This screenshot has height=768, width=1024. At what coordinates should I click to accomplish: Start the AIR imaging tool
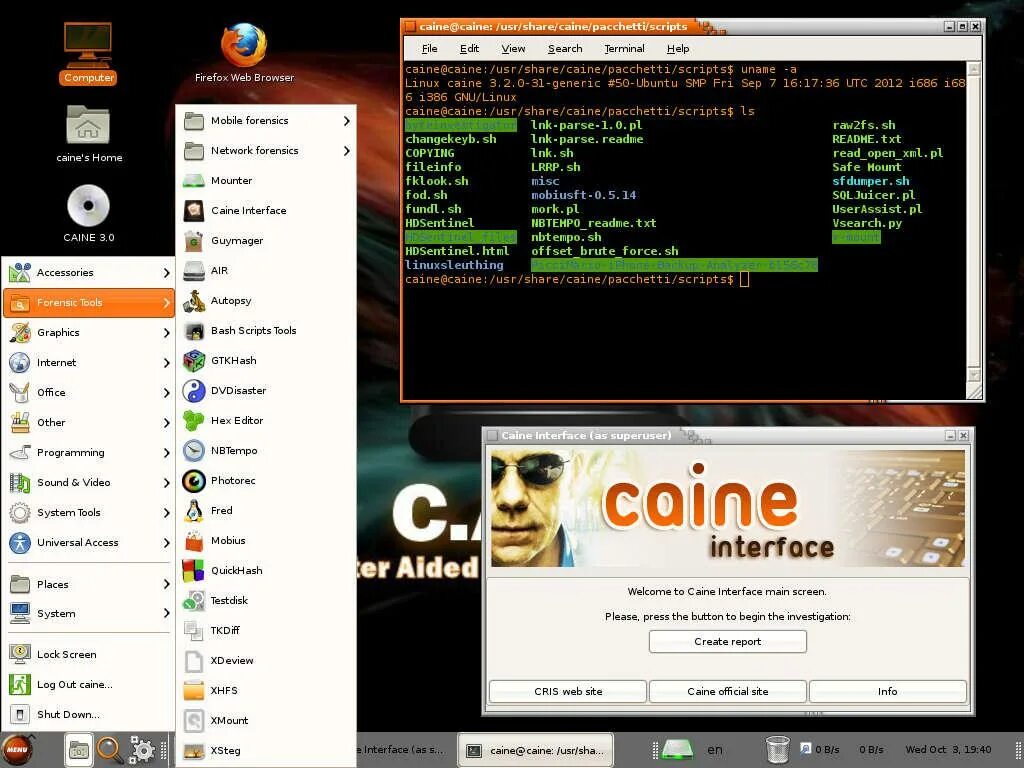266,270
